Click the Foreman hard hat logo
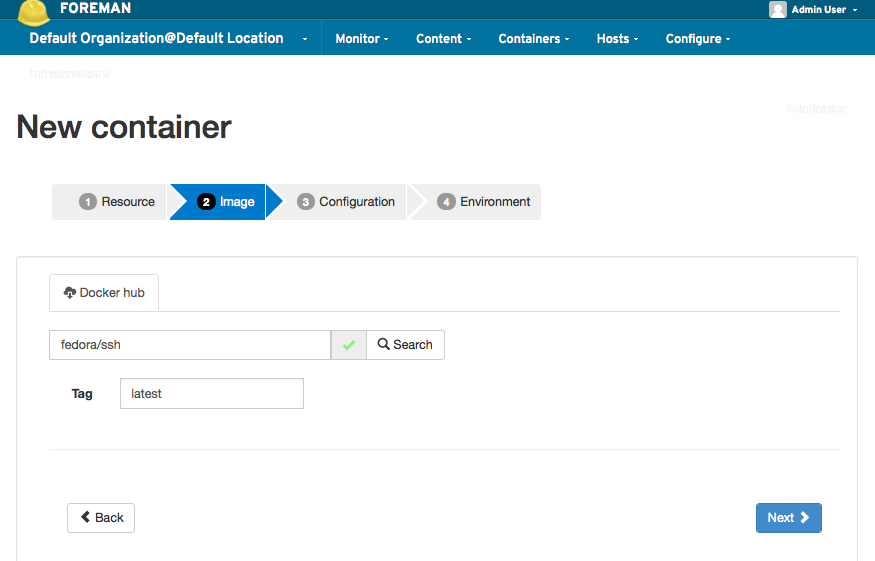The height and width of the screenshot is (561, 875). (34, 11)
